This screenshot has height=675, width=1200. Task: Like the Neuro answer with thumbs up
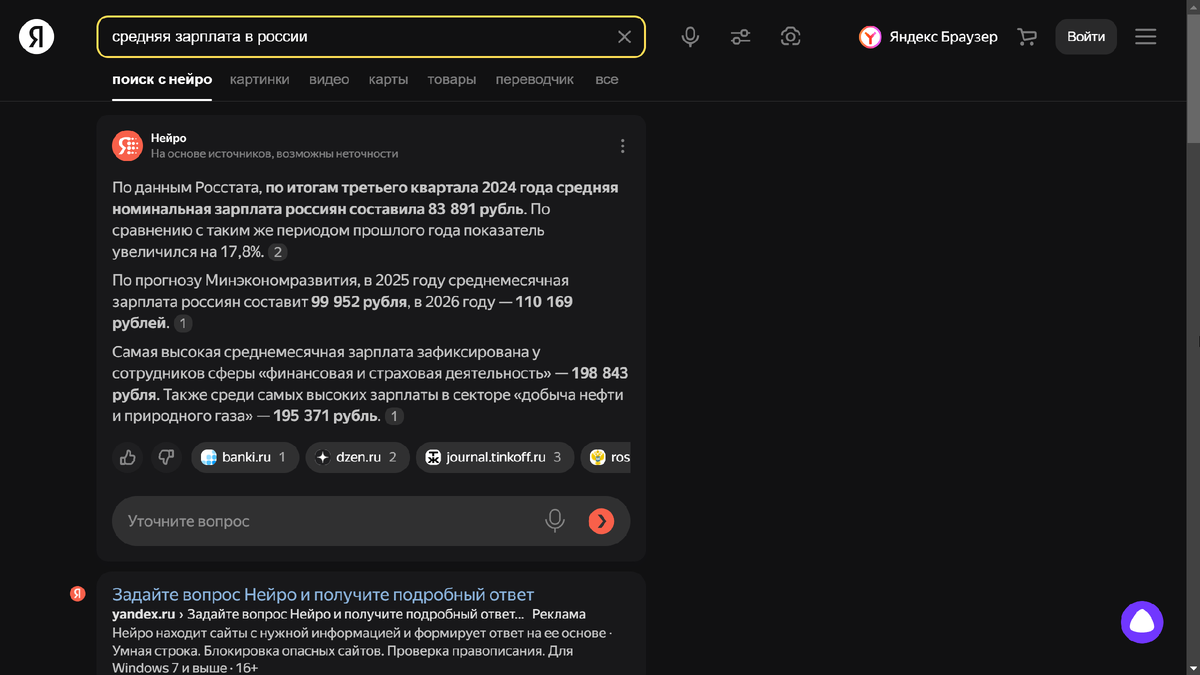click(128, 457)
